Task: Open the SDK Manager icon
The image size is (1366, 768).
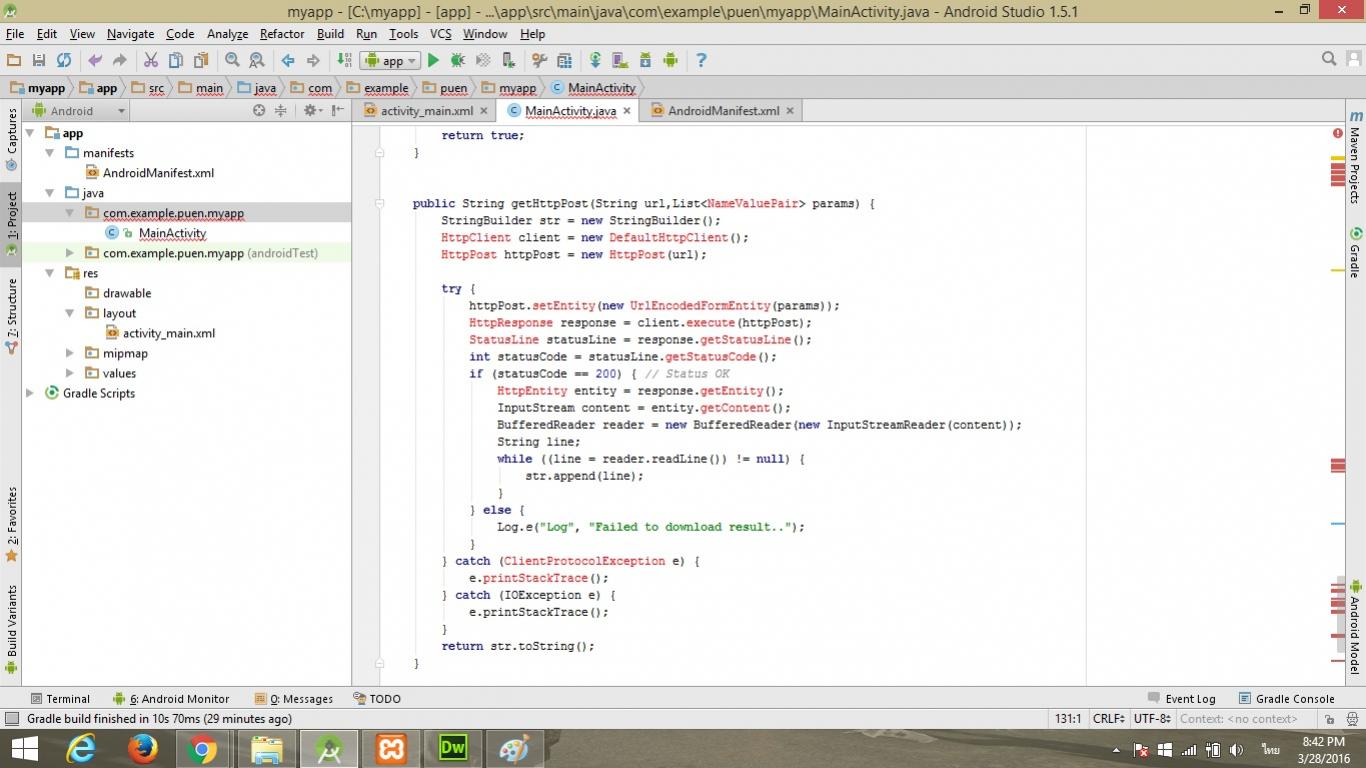Action: click(645, 60)
